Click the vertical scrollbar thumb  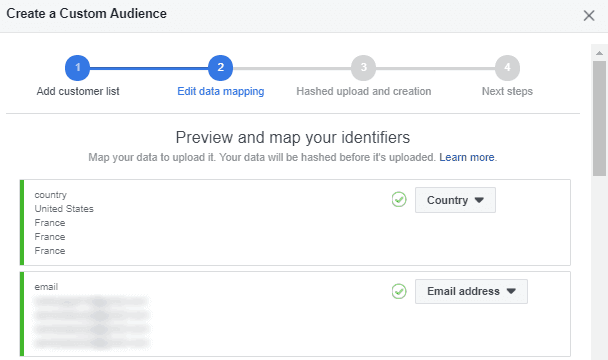click(599, 118)
